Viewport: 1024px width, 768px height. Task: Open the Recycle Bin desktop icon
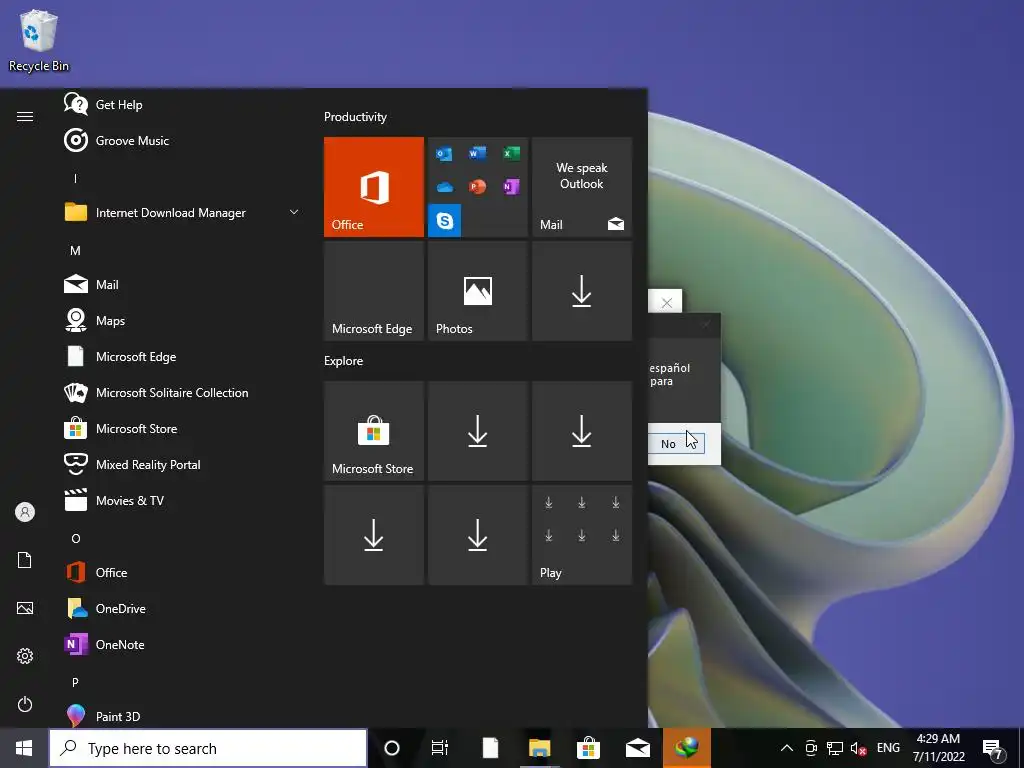pos(39,40)
